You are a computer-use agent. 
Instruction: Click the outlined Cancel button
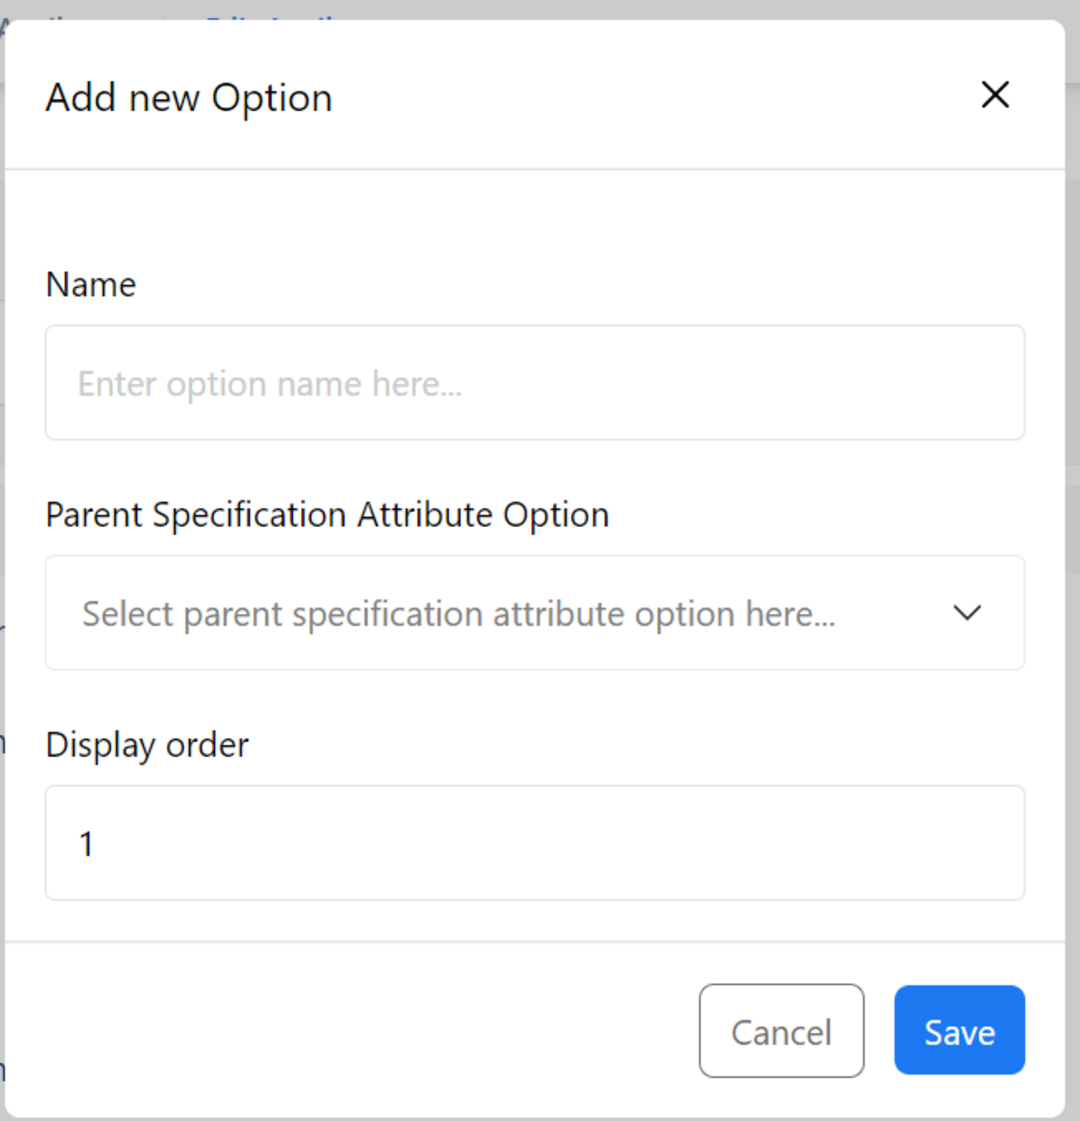[781, 1030]
